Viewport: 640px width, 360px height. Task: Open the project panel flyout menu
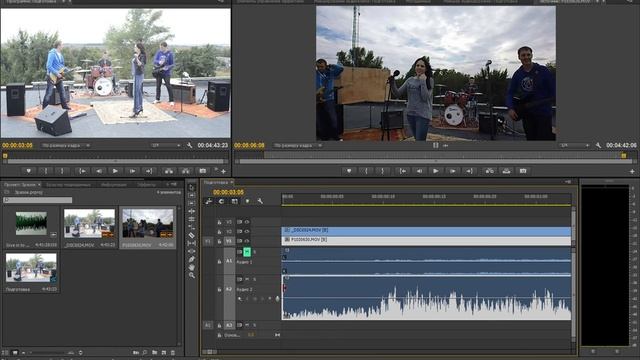[174, 184]
